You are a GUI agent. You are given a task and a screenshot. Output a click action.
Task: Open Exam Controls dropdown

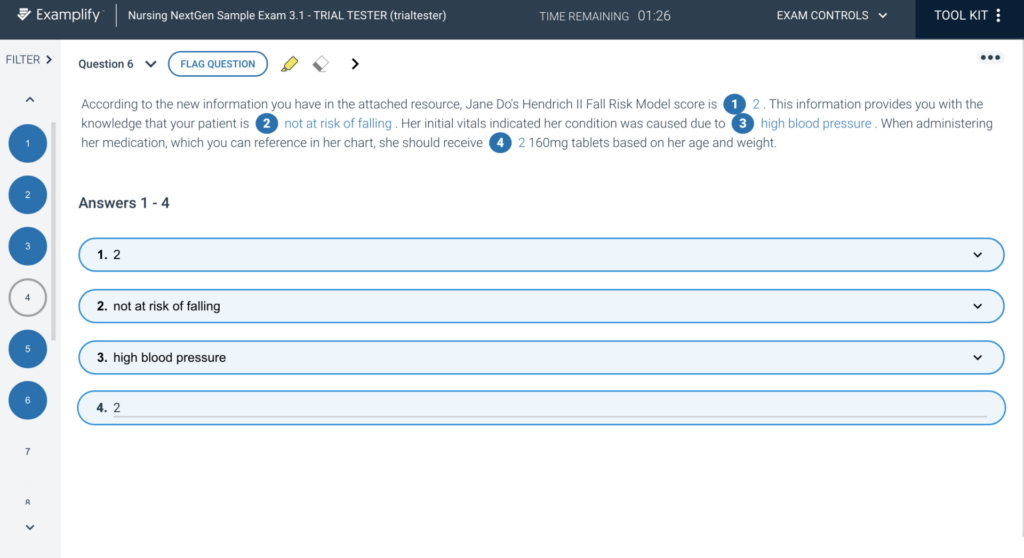832,16
